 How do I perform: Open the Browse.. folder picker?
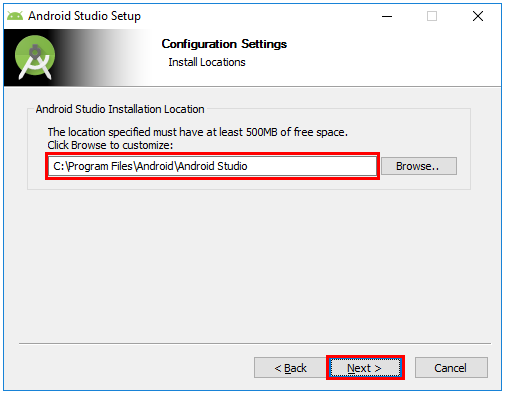click(419, 166)
